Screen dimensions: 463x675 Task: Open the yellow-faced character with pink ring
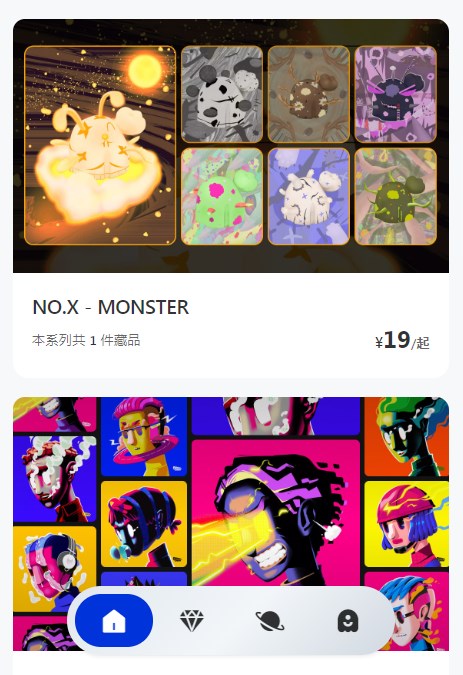(x=144, y=437)
